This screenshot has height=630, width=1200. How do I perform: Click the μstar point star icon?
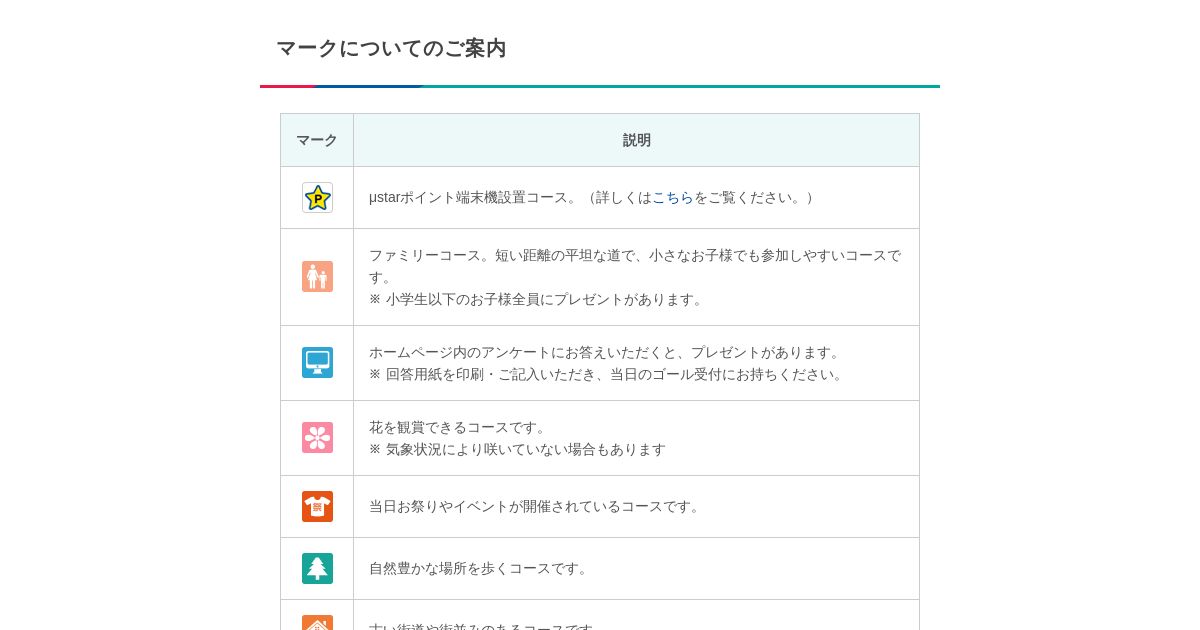317,198
